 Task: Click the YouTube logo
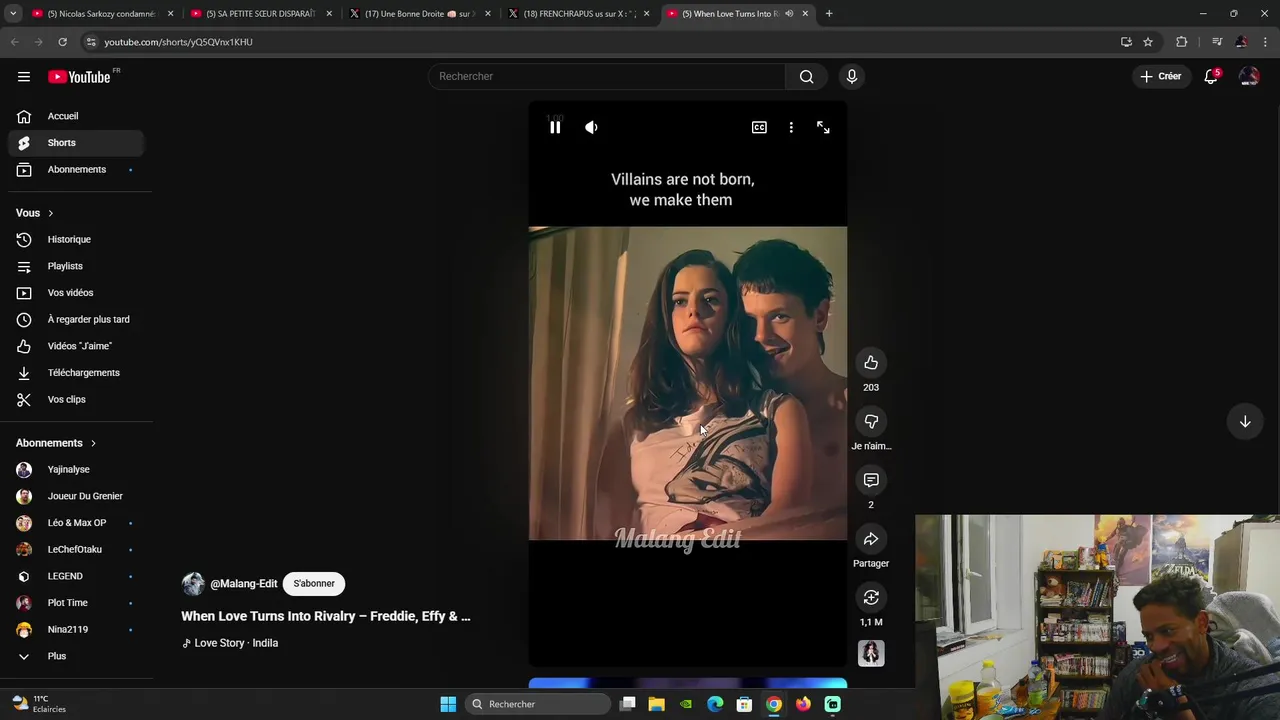point(79,77)
